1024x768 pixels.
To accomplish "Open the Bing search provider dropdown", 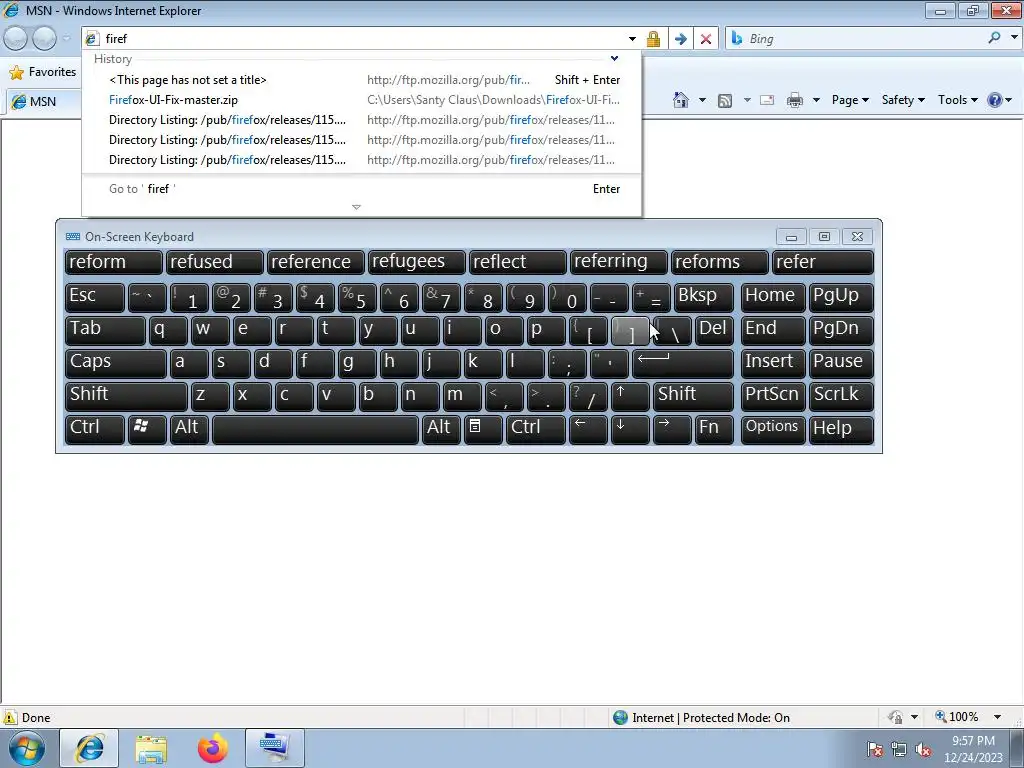I will pos(1014,38).
